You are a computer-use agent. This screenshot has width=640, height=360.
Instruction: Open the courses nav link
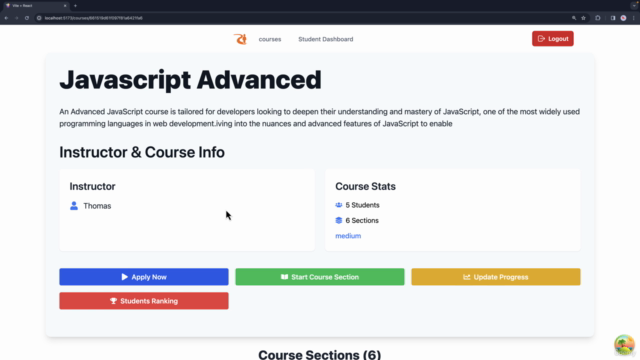[270, 39]
